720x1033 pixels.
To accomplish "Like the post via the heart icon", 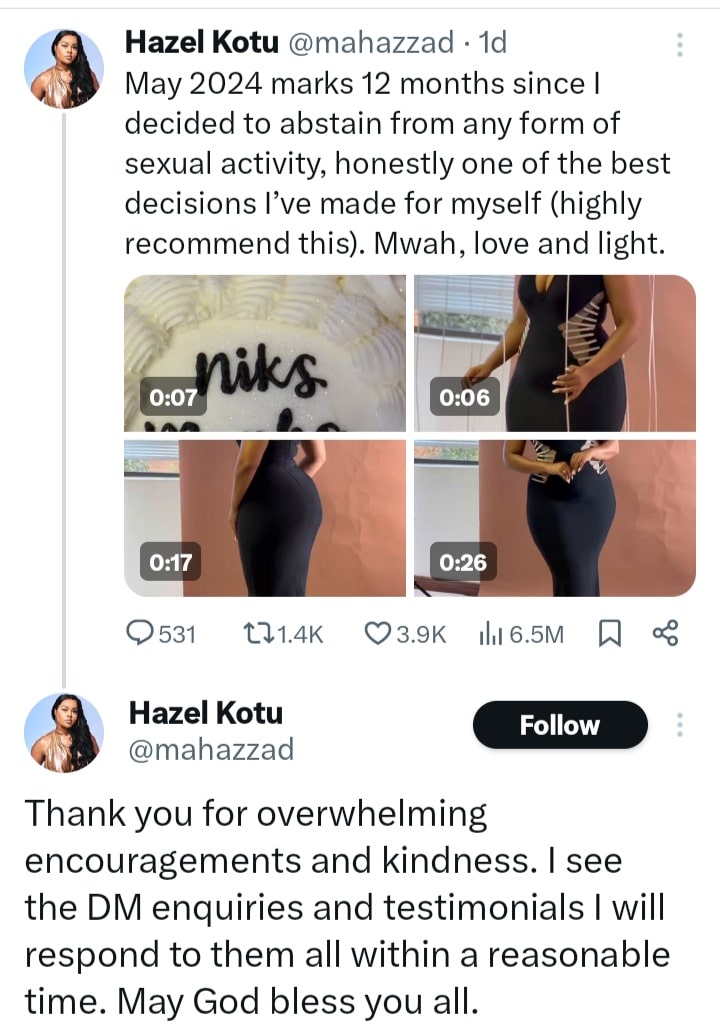I will pos(377,633).
